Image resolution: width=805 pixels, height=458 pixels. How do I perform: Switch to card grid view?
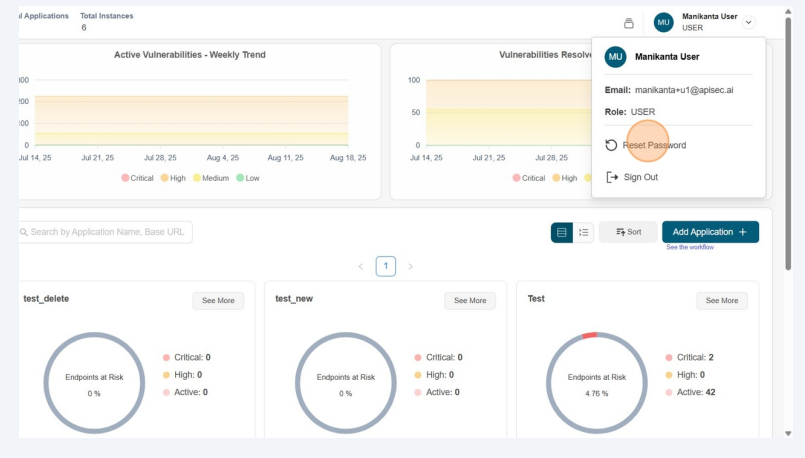562,232
